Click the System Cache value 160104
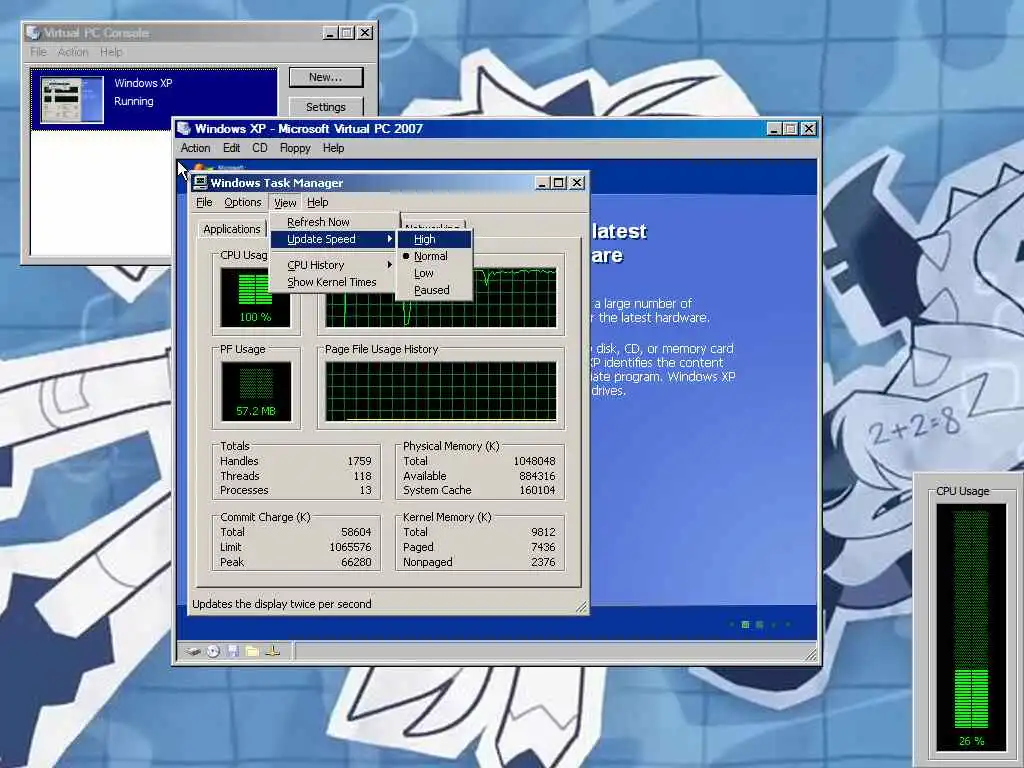 click(537, 490)
